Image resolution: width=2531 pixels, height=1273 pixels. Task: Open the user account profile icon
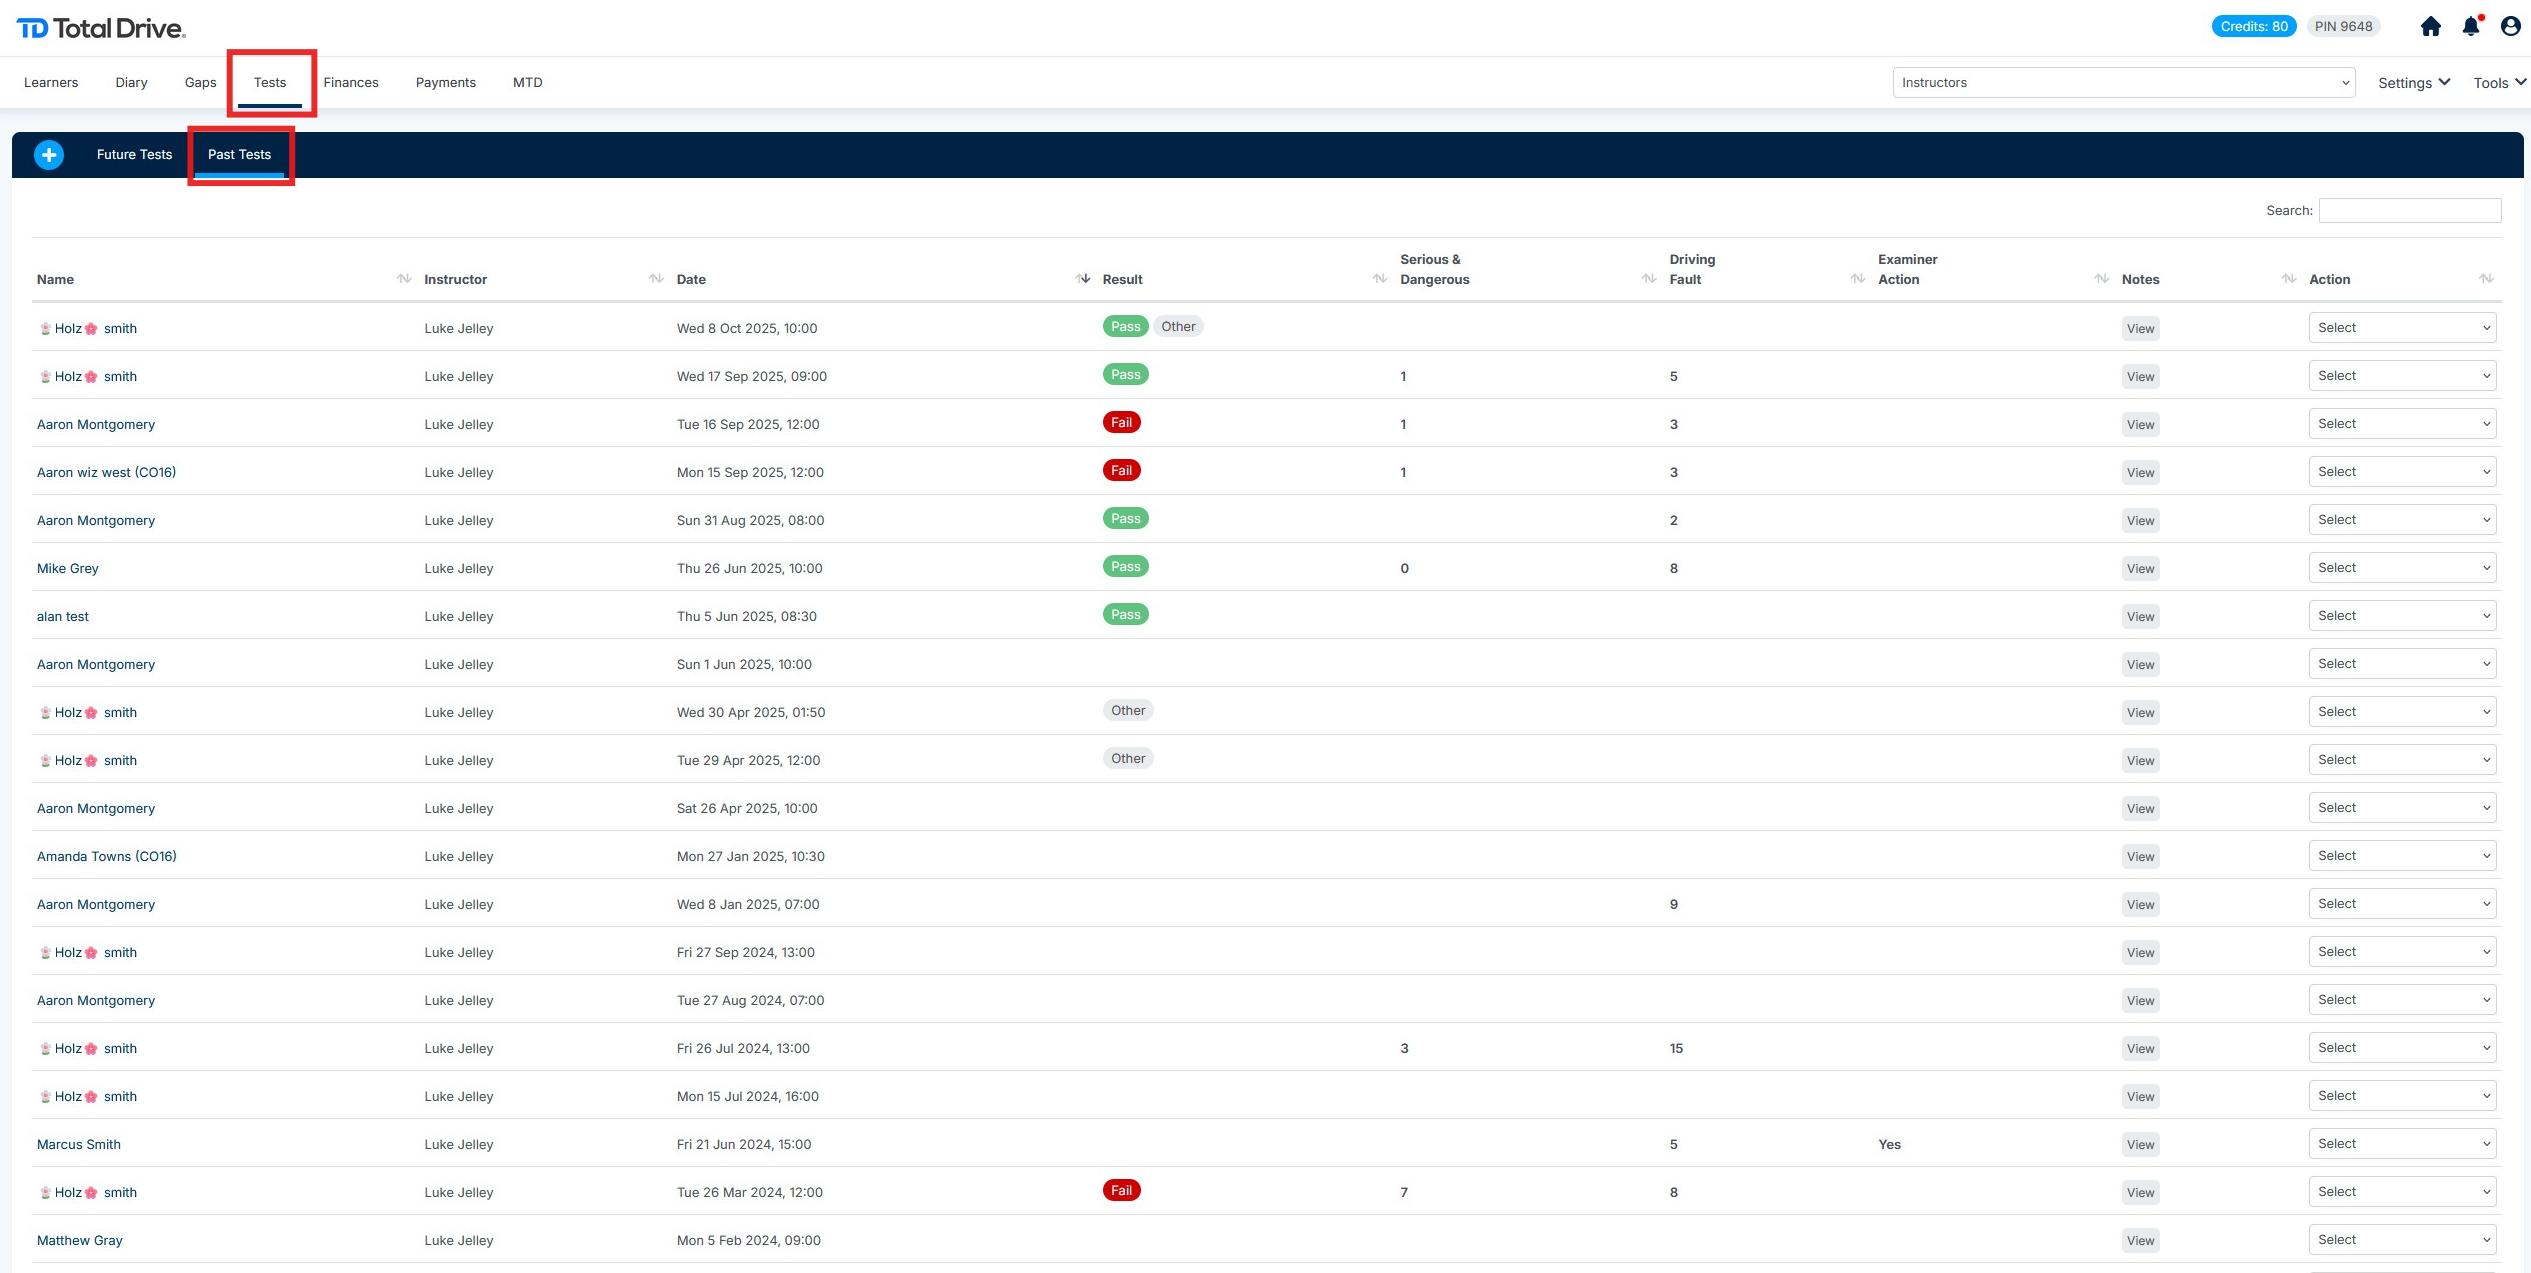point(2510,27)
